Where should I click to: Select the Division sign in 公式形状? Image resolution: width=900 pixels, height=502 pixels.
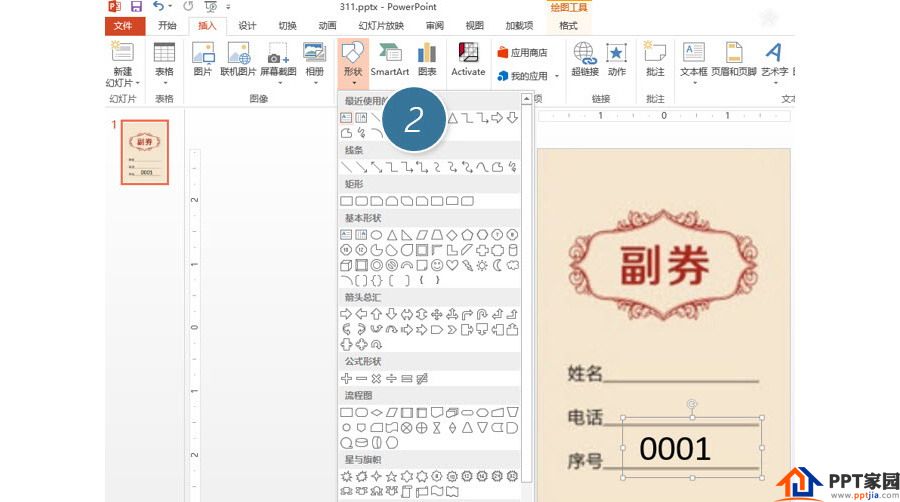391,379
